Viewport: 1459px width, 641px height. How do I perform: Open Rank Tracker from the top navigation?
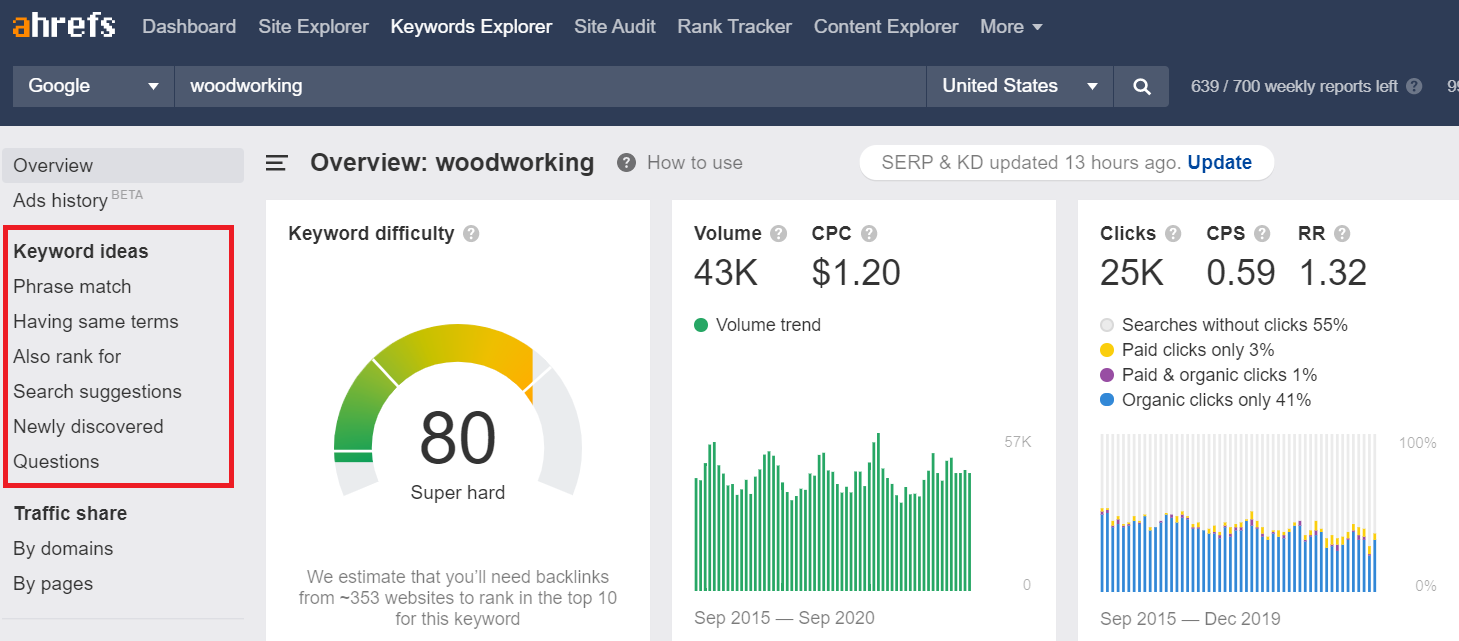(x=734, y=26)
